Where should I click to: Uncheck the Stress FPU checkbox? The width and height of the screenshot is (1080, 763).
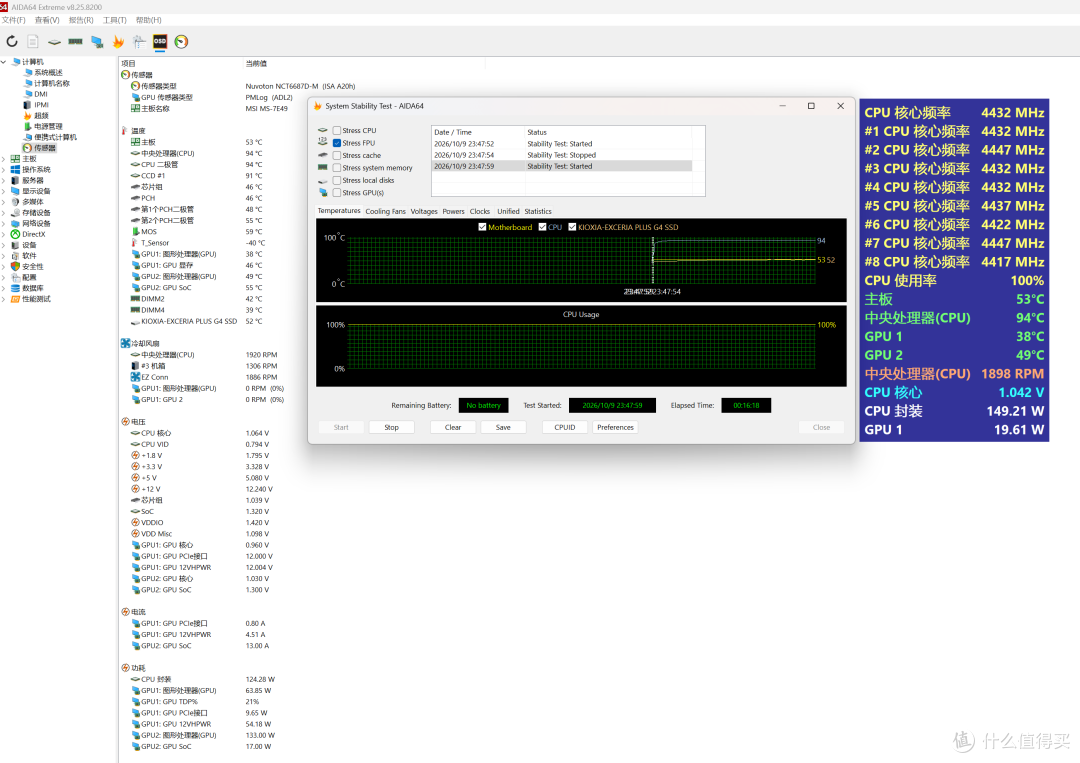coord(337,143)
